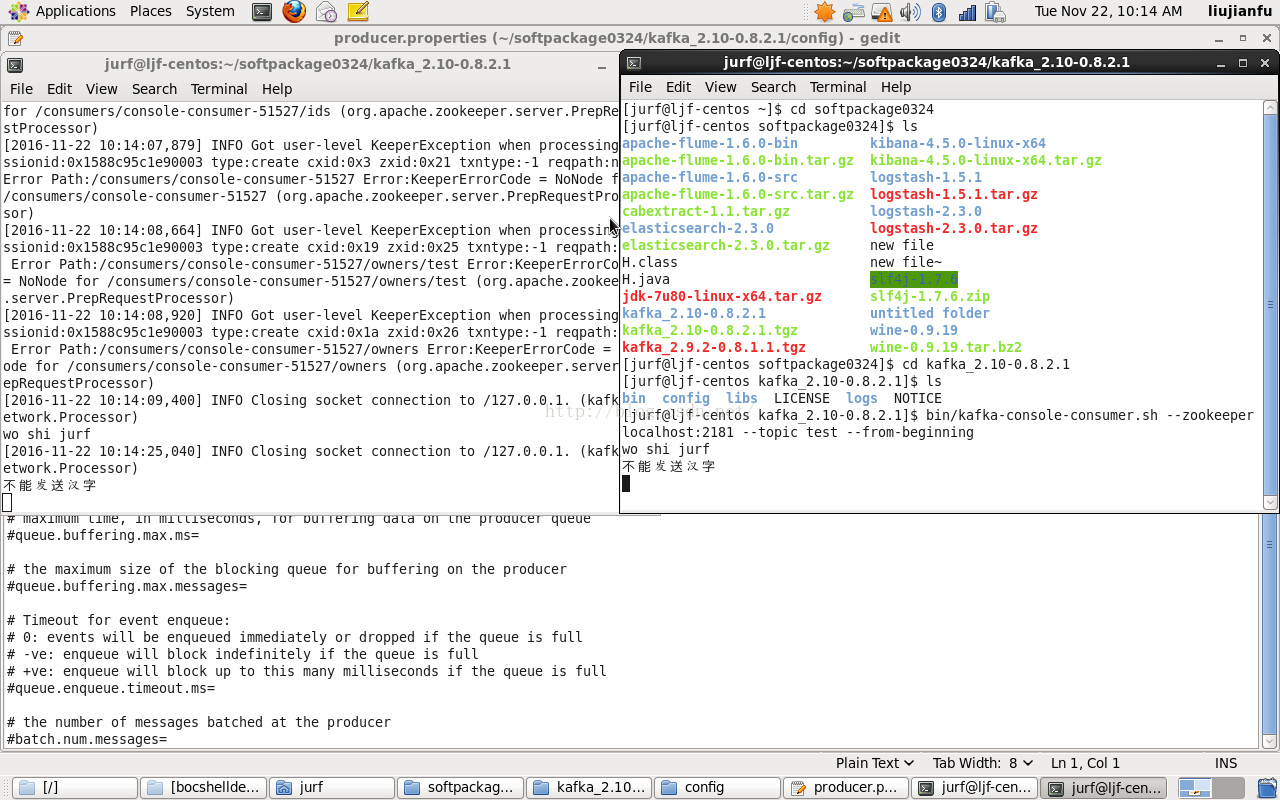Open the System menu
This screenshot has width=1280, height=800.
210,11
